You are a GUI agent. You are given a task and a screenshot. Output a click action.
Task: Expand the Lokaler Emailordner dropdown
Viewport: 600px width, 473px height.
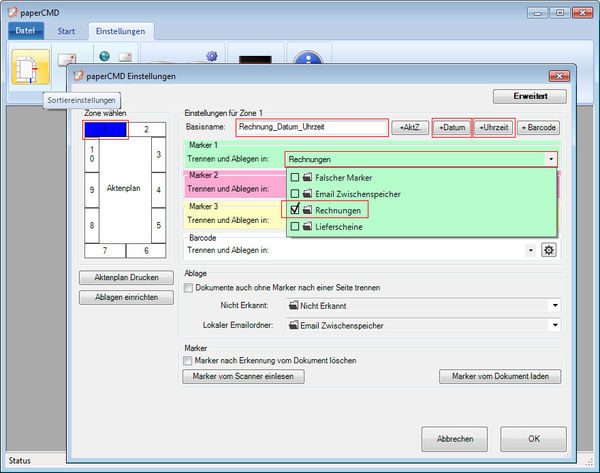[x=555, y=325]
